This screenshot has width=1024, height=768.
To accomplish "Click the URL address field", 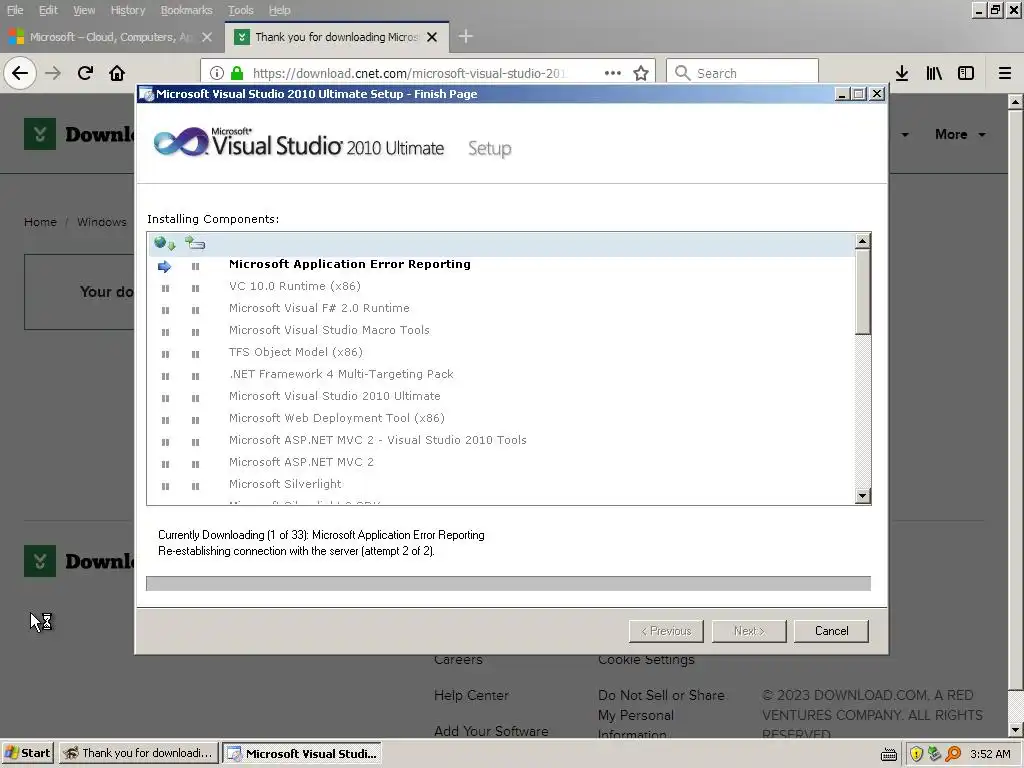I will pyautogui.click(x=409, y=73).
